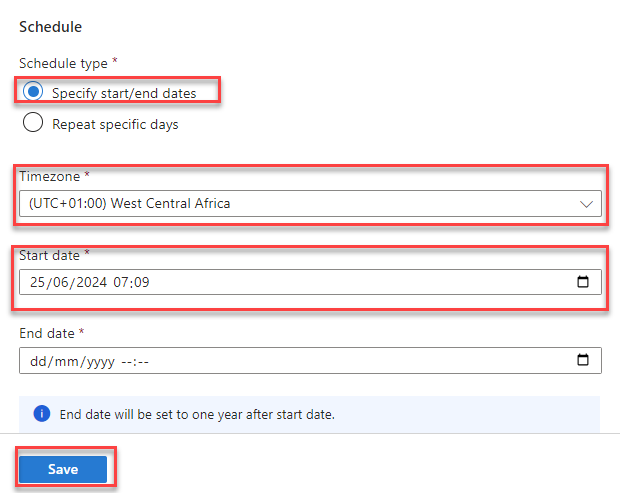Click the 'End date will be set' info message
620x493 pixels.
coord(196,413)
